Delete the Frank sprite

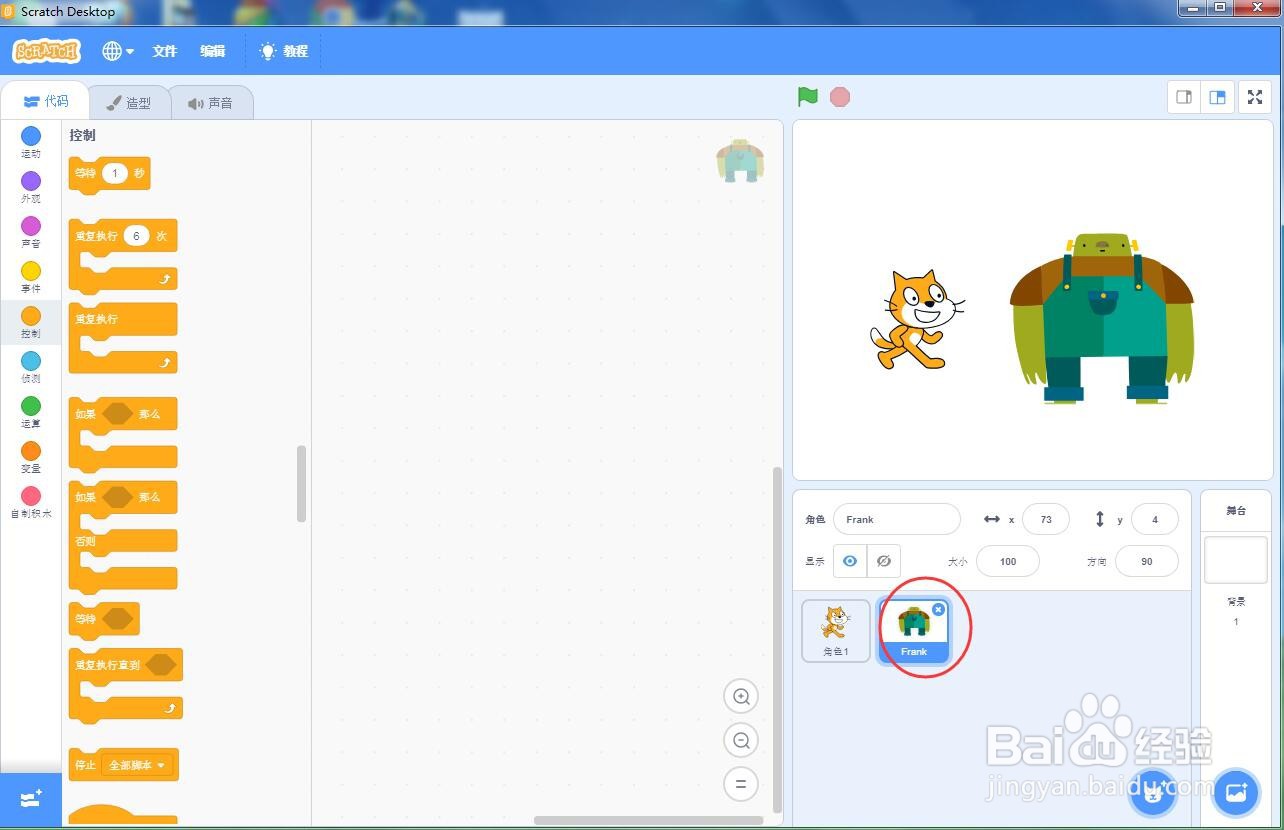pos(938,609)
